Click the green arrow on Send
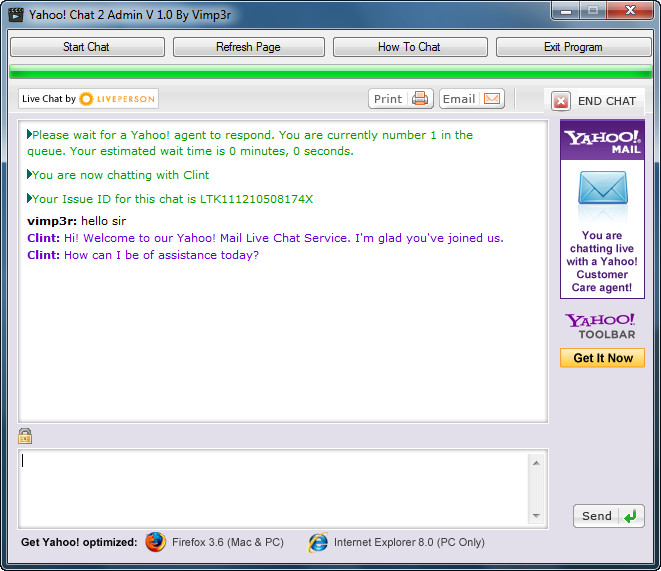Image resolution: width=661 pixels, height=571 pixels. click(x=631, y=516)
